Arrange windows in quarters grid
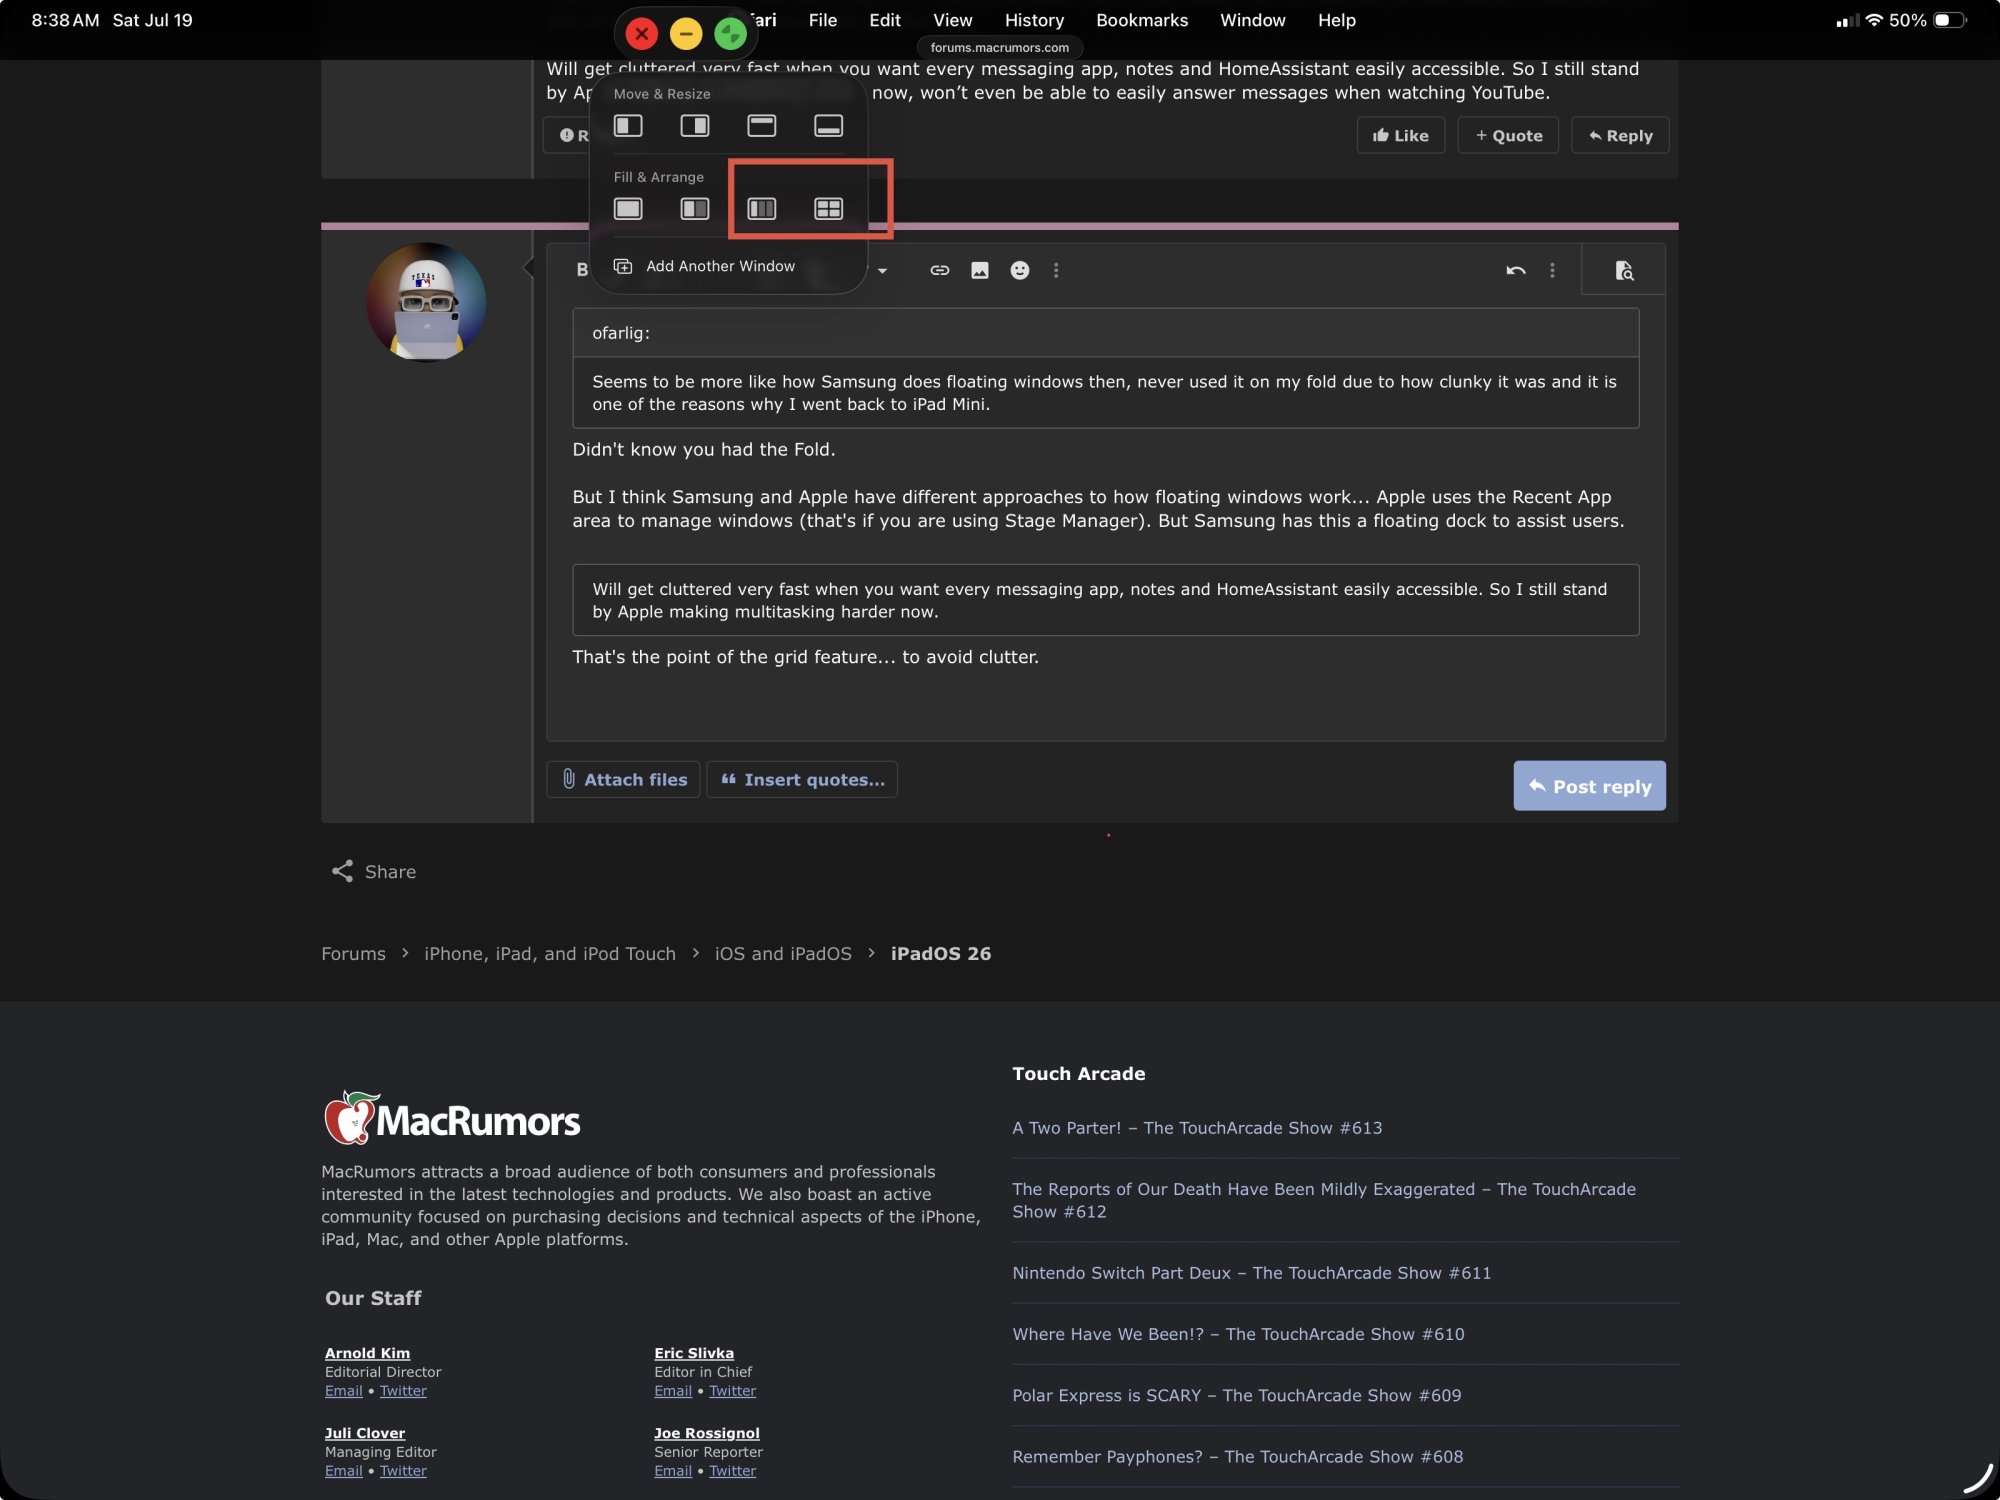 click(x=829, y=209)
